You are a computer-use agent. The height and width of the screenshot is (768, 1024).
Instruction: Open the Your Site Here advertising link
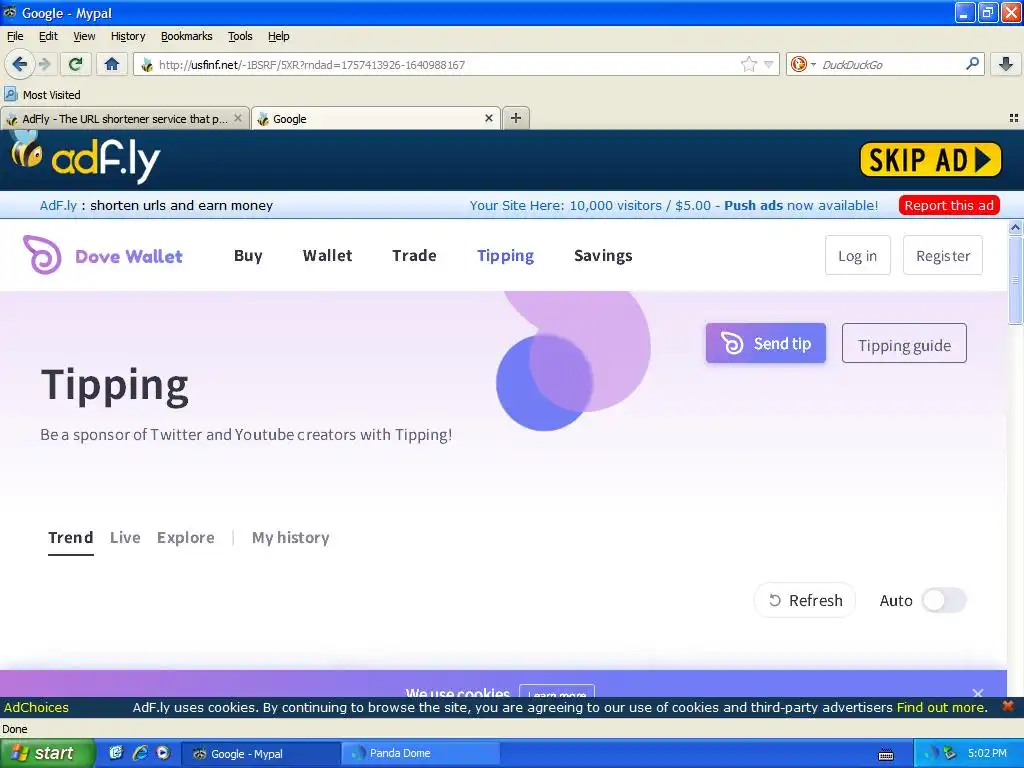coord(674,205)
